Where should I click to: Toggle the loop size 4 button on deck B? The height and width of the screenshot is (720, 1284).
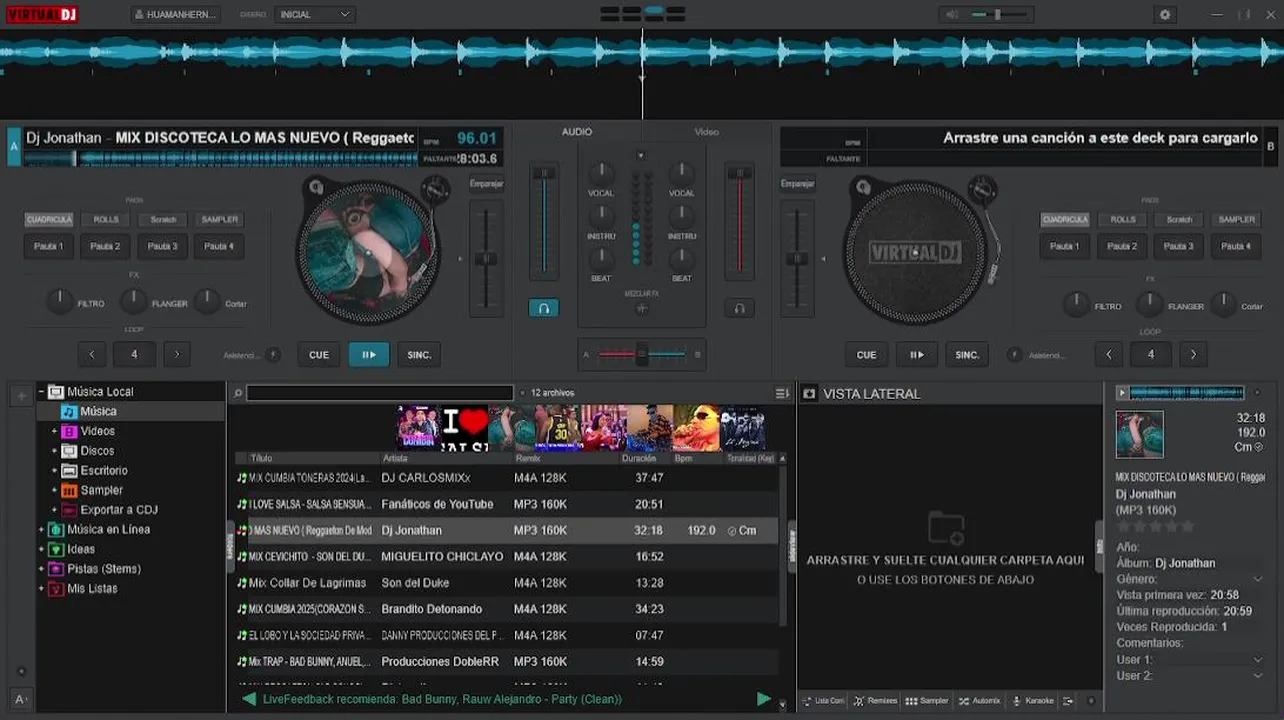pos(1151,354)
